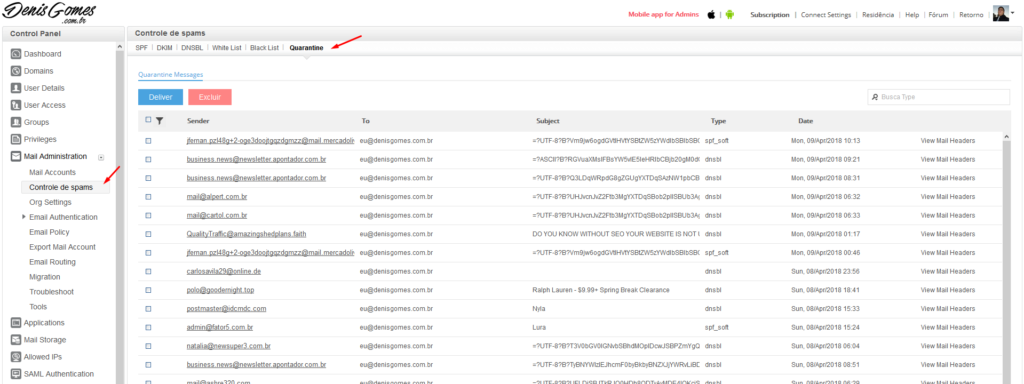View Mail Headers for polo@goodernight.top message

tap(948, 290)
